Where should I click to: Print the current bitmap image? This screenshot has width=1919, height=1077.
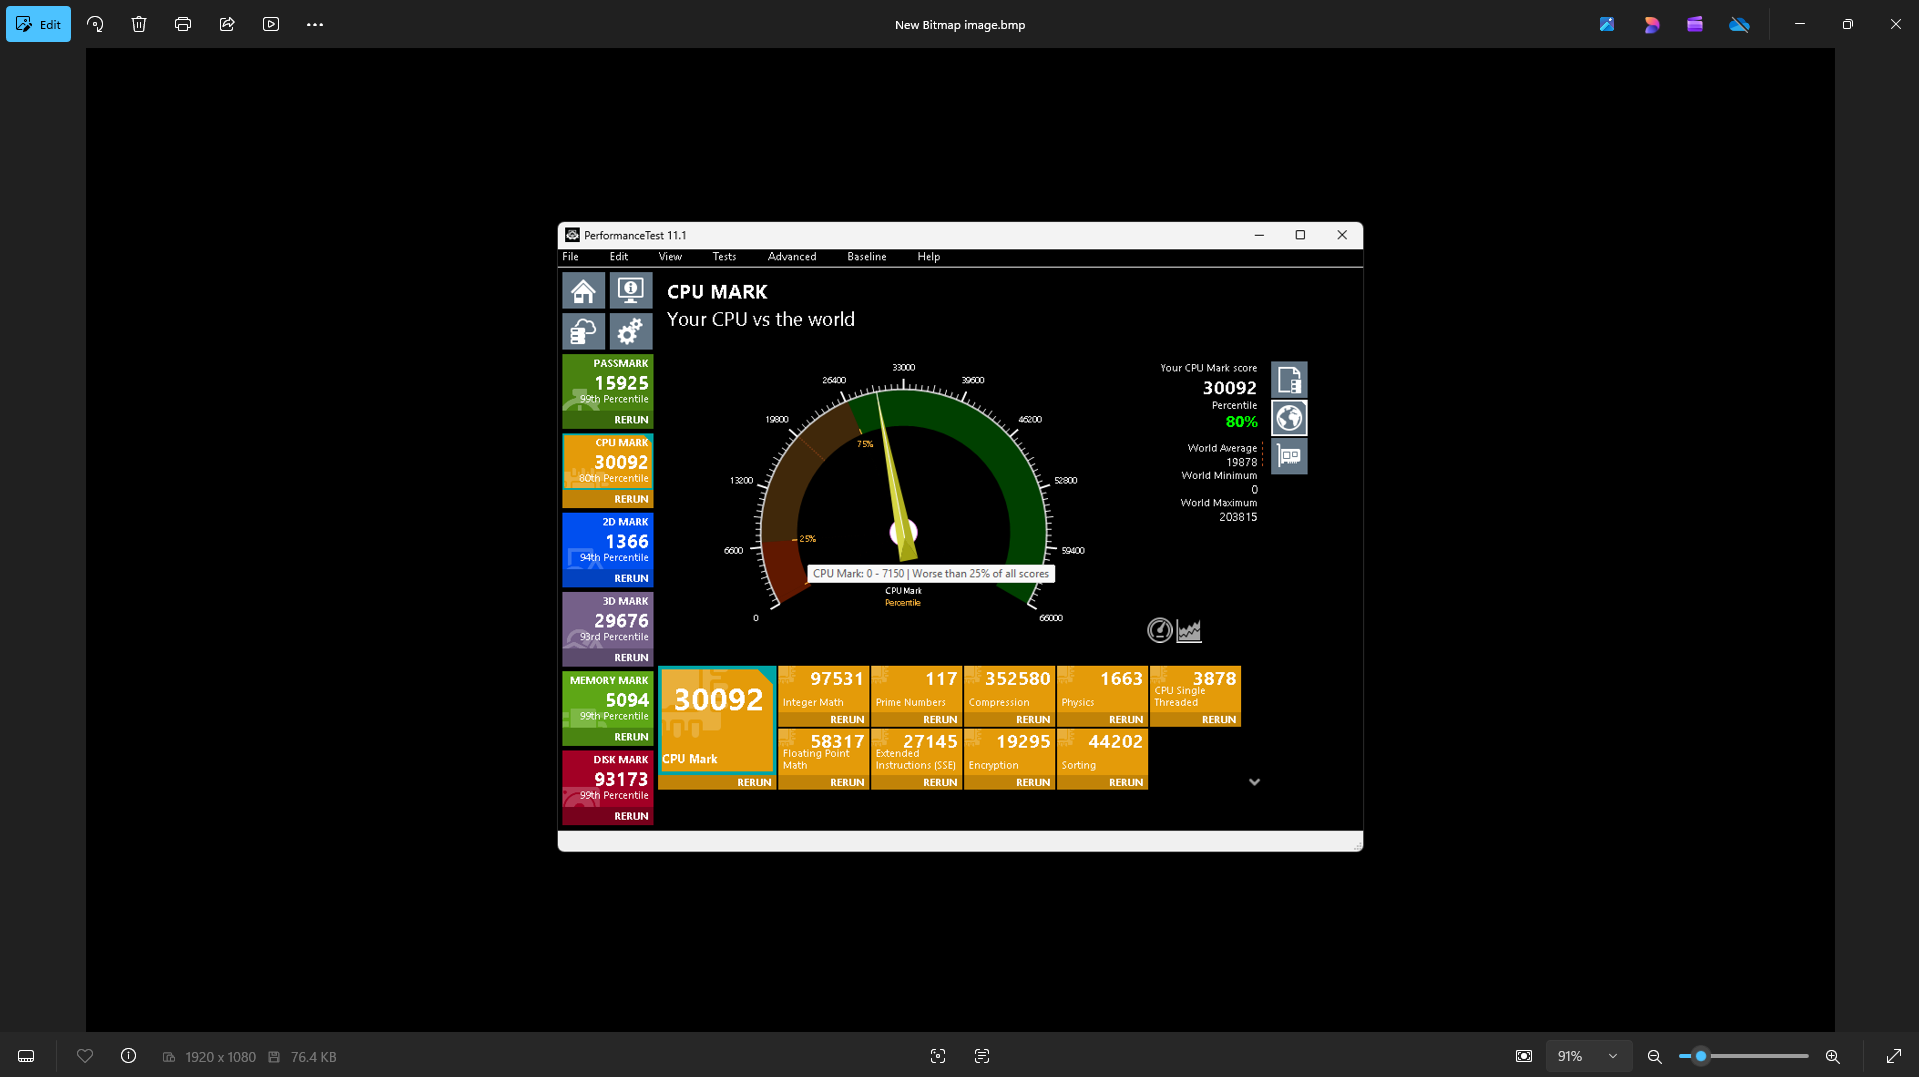pyautogui.click(x=183, y=24)
